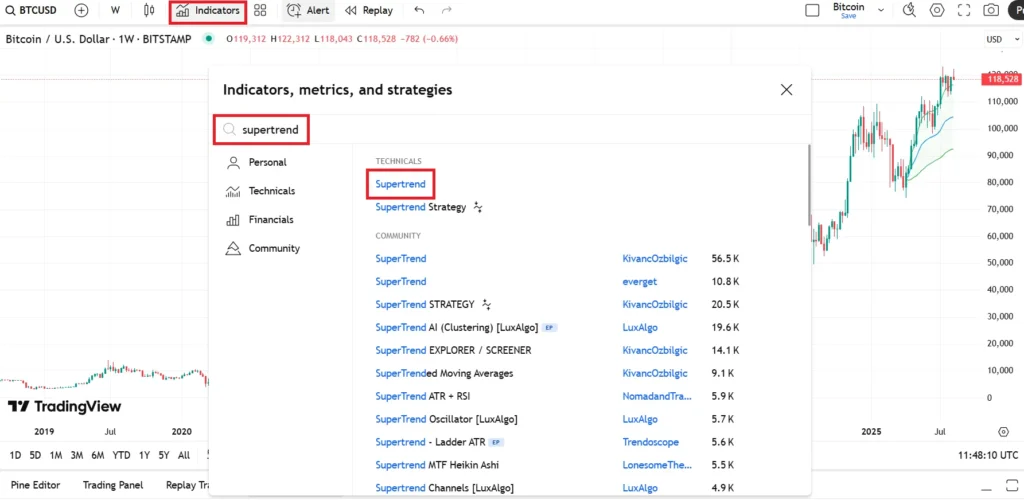This screenshot has height=500, width=1024.
Task: Click the undo arrow
Action: tap(419, 10)
